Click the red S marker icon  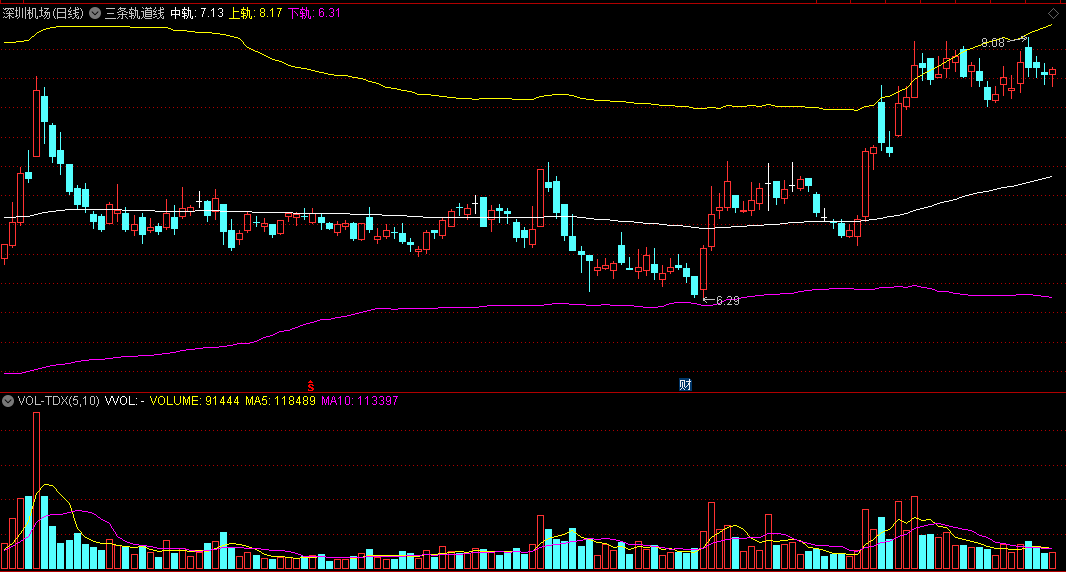coord(311,386)
